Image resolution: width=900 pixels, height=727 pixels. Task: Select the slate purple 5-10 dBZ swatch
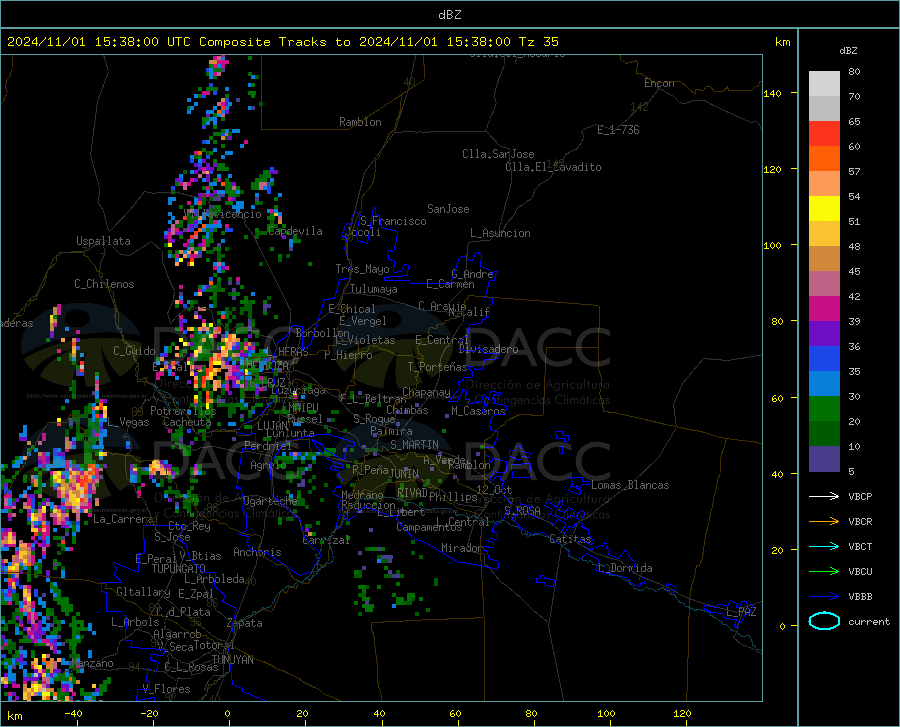click(x=824, y=459)
